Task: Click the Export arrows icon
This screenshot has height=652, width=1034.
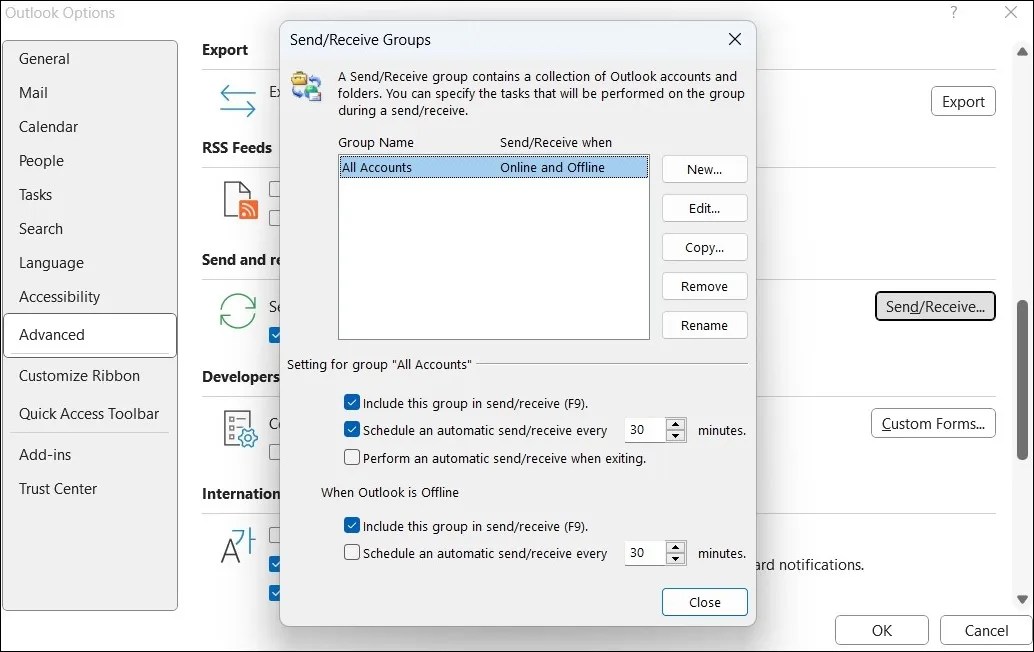Action: click(x=237, y=99)
